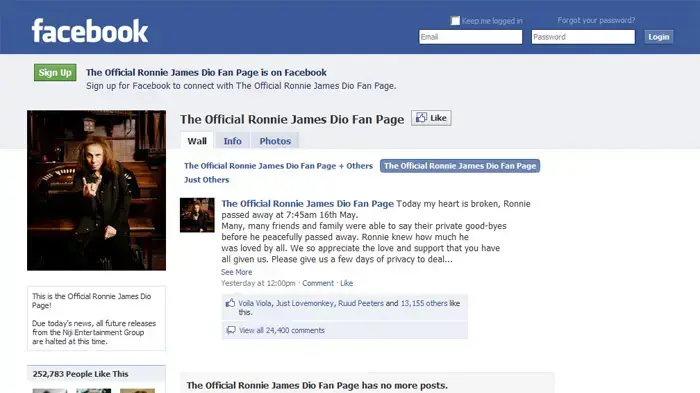This screenshot has width=700, height=393.
Task: Tick the Keep me logged in checkbox
Action: [x=455, y=21]
